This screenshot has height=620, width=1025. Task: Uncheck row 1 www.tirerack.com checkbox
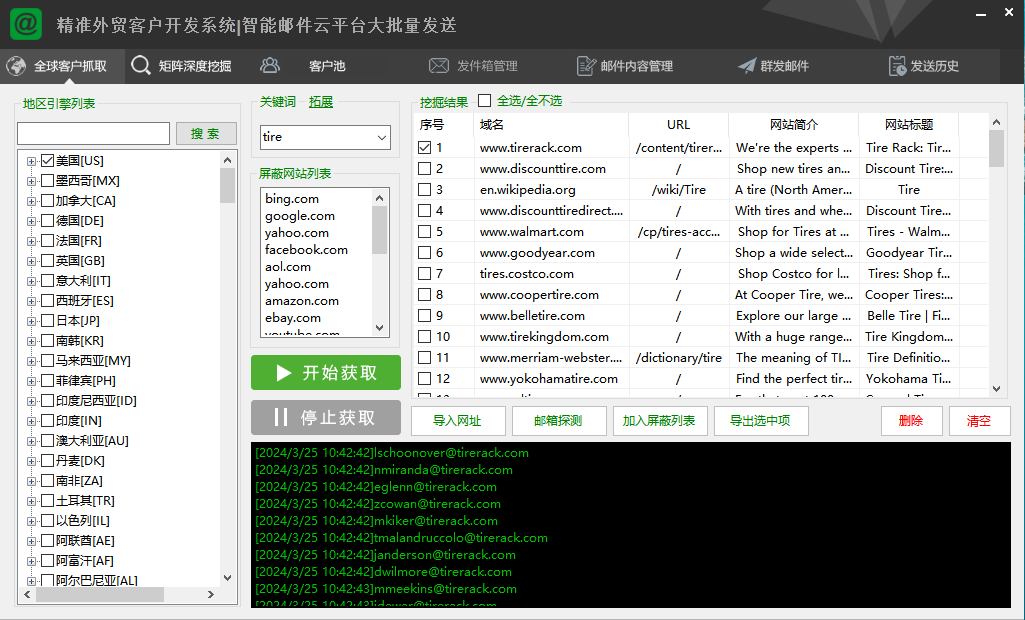(x=424, y=148)
